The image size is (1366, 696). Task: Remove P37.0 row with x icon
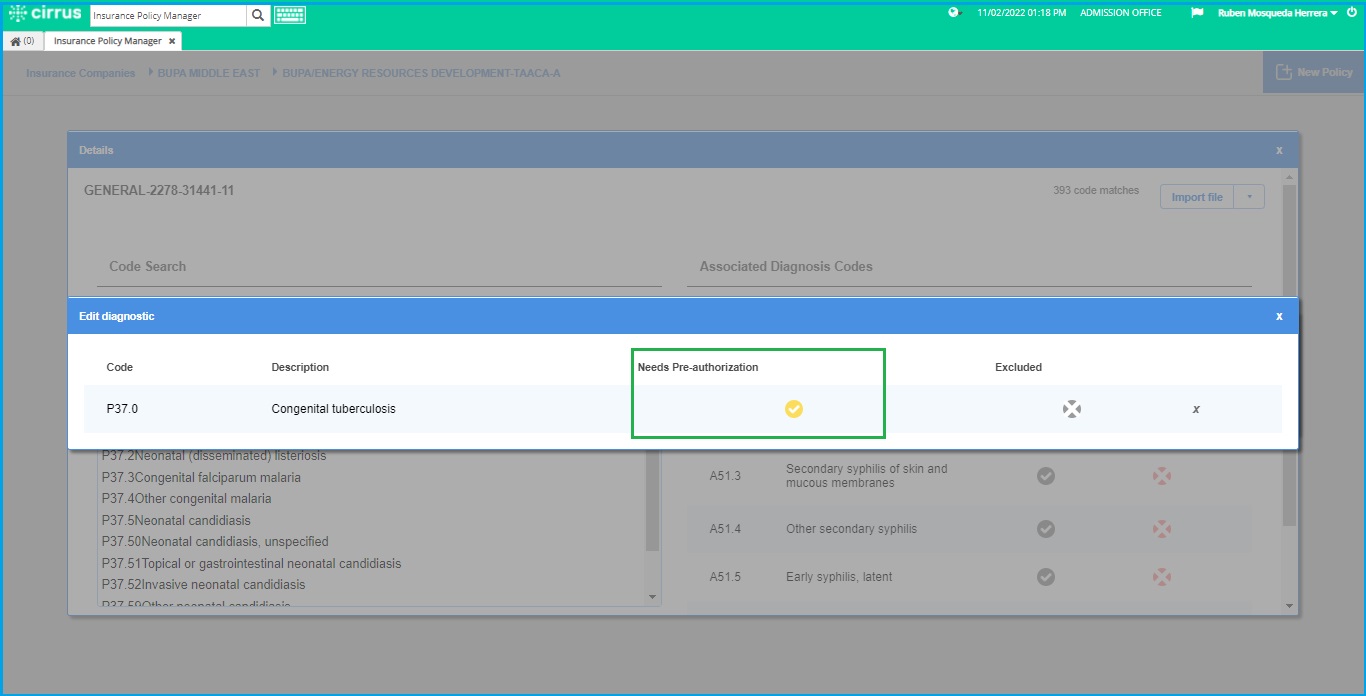point(1196,409)
